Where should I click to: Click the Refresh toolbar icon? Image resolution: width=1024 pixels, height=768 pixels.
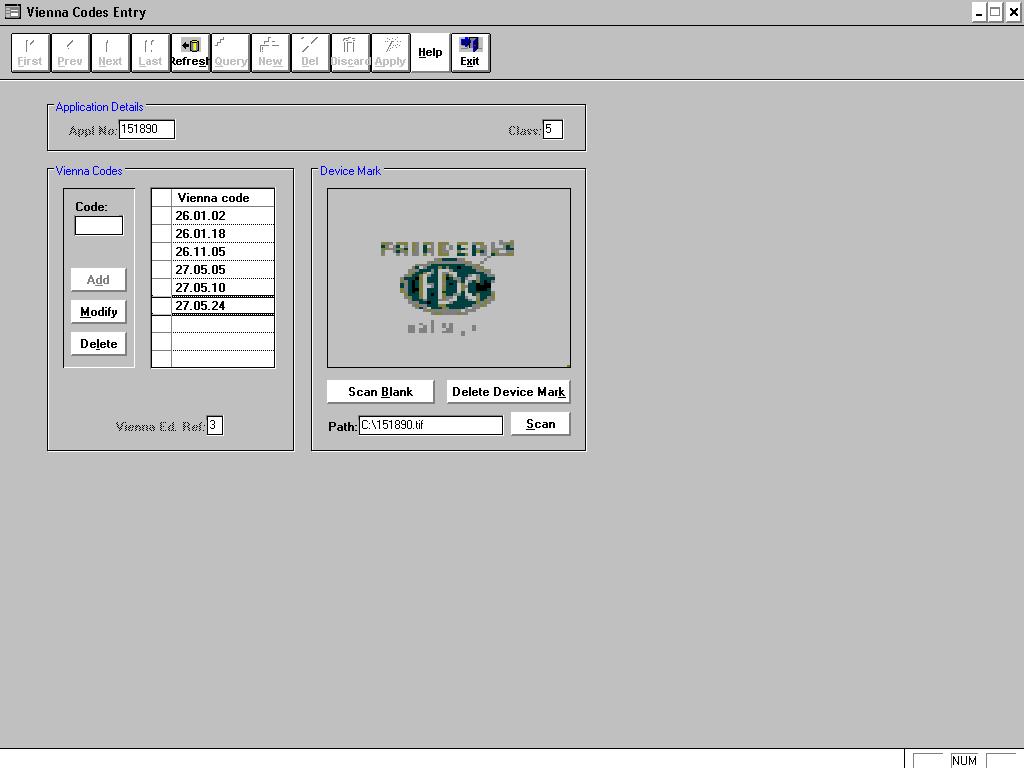point(190,52)
